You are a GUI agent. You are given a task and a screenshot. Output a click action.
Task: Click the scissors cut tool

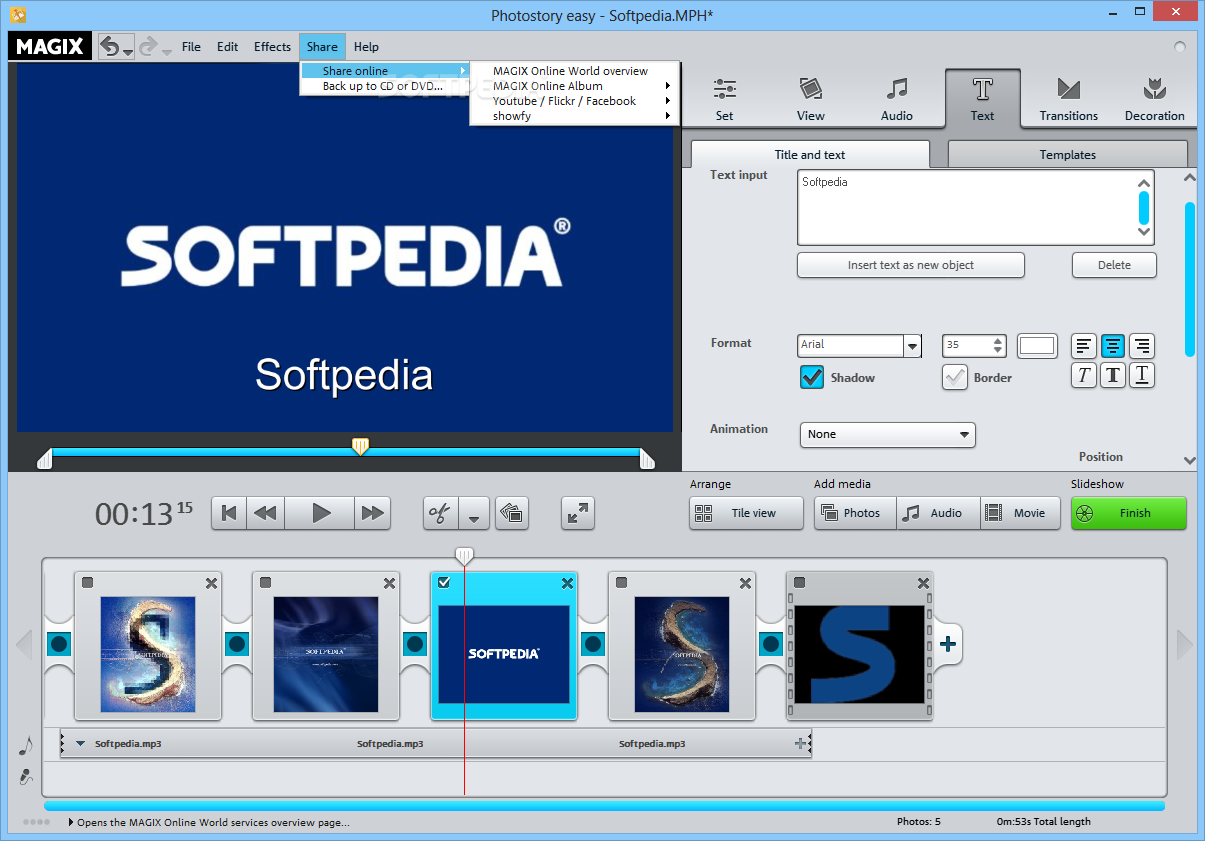440,513
